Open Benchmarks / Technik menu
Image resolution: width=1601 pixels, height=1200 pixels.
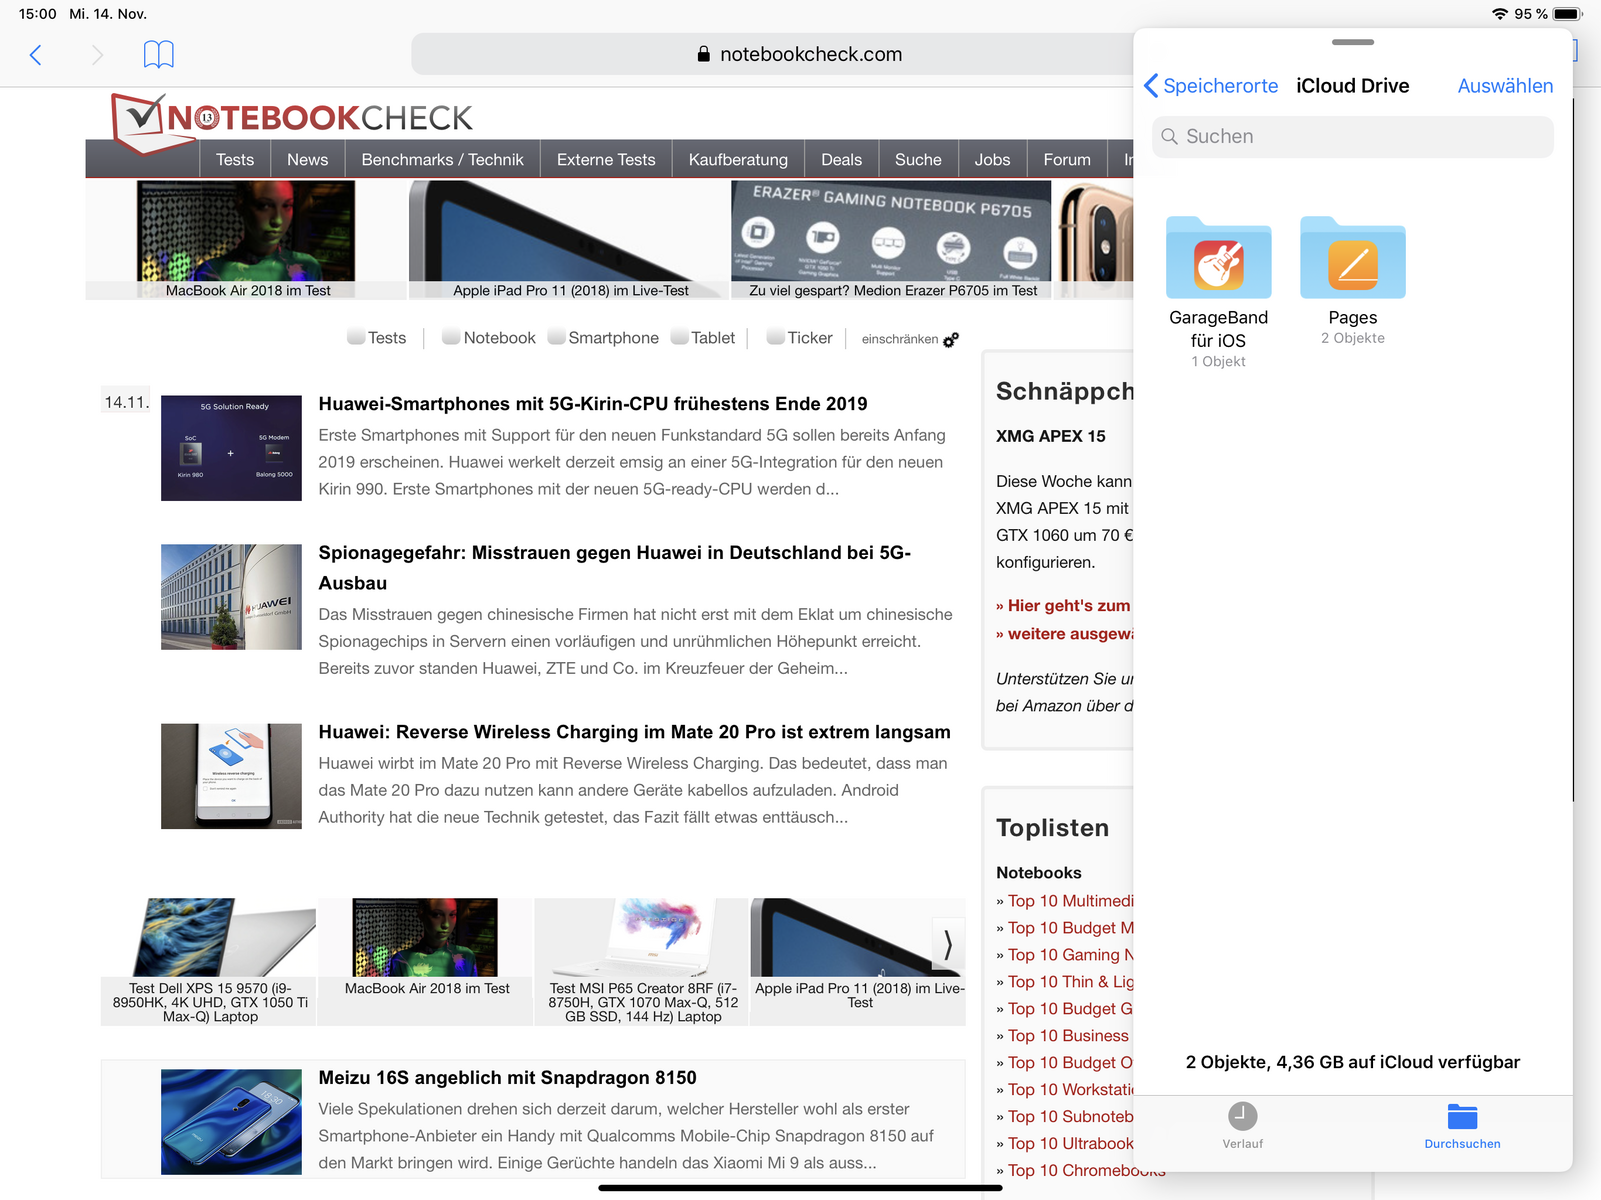click(442, 160)
